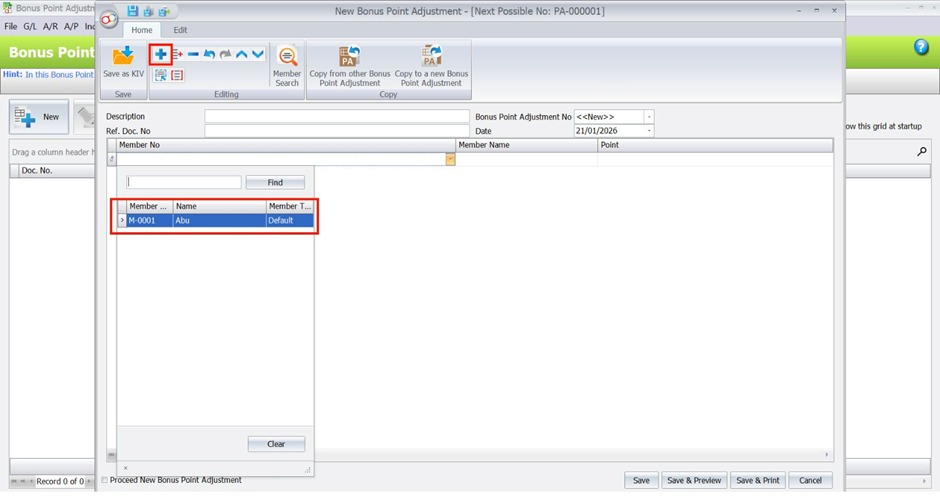
Task: Click the Description input field
Action: (336, 117)
